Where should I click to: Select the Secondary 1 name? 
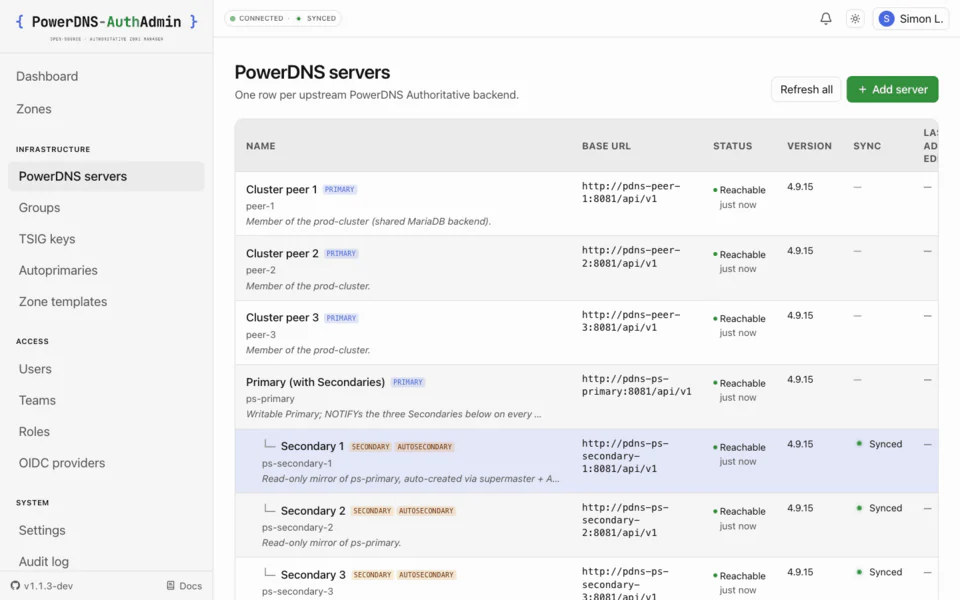coord(312,446)
